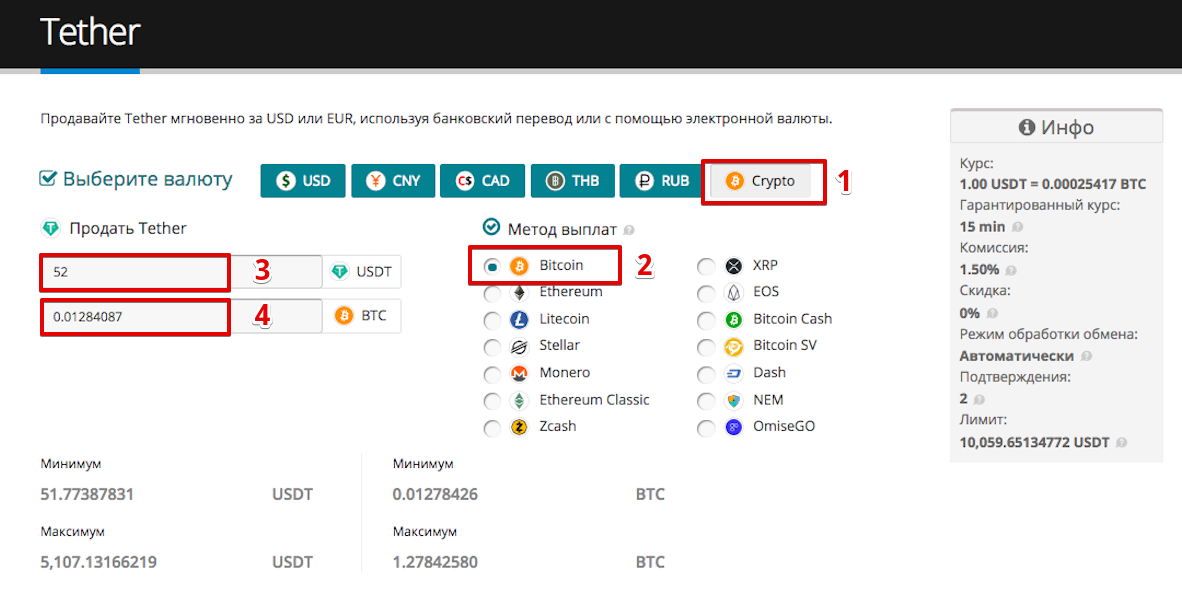Pick the Ethereum Classic radio button
The height and width of the screenshot is (590, 1182).
[492, 401]
